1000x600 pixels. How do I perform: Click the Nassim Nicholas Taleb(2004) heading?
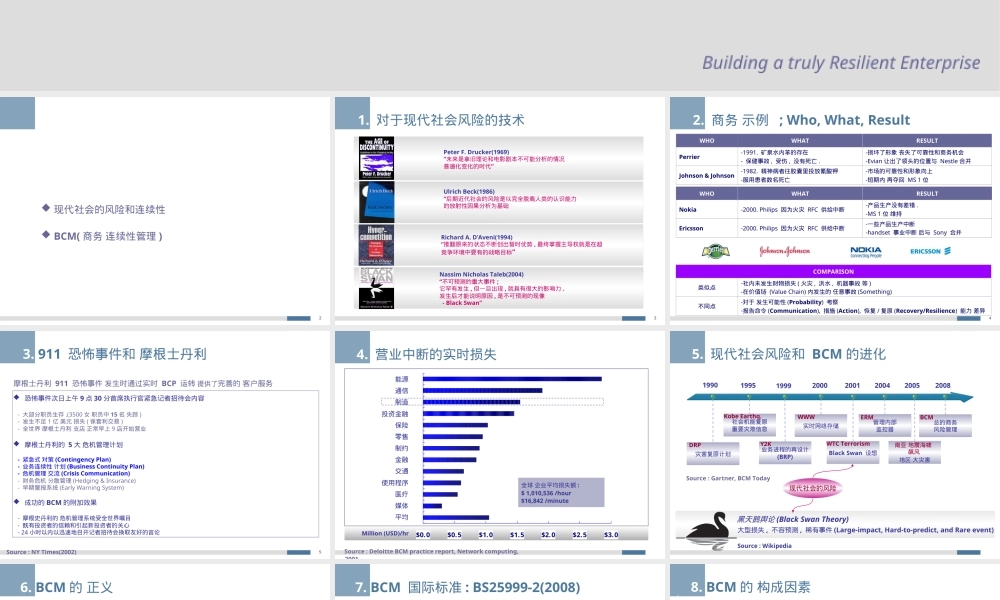click(481, 274)
